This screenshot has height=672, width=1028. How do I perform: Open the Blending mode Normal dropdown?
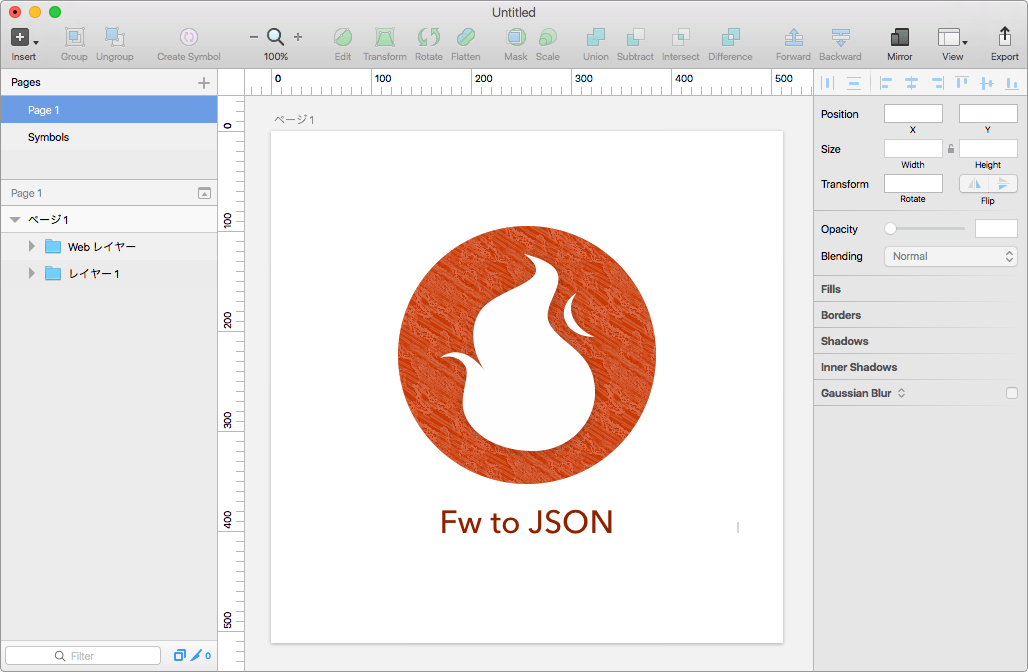950,256
